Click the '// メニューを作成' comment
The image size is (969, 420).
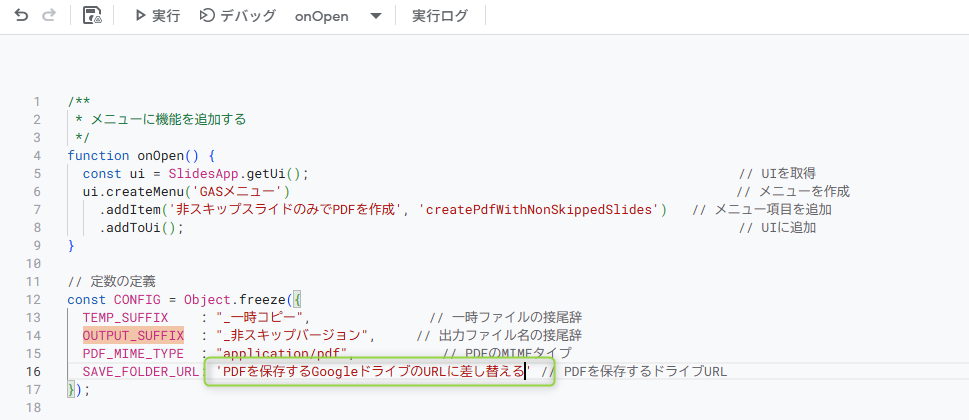[x=793, y=191]
